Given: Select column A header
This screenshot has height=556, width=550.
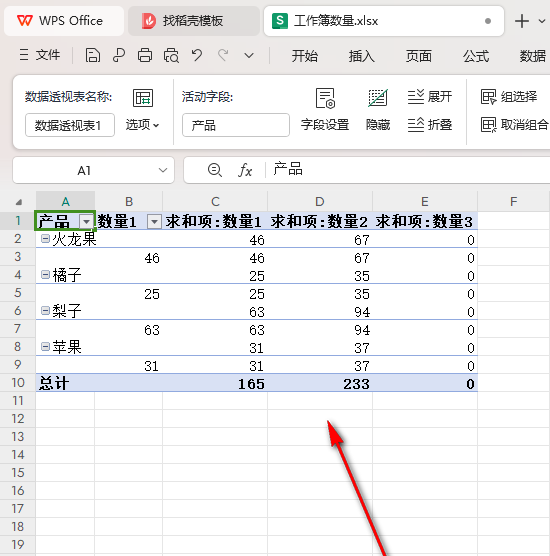Looking at the screenshot, I should [65, 202].
